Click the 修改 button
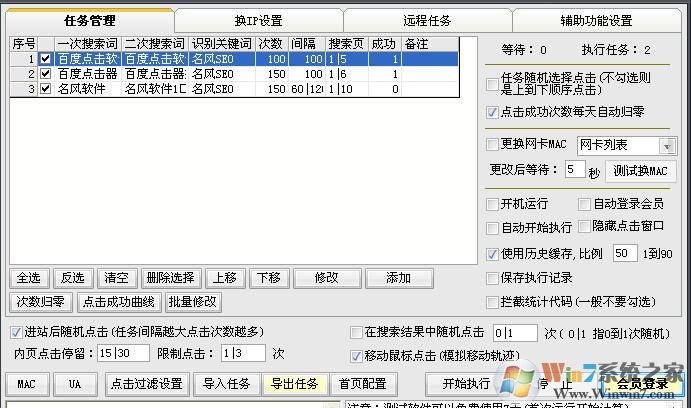Image resolution: width=691 pixels, height=408 pixels. [327, 278]
